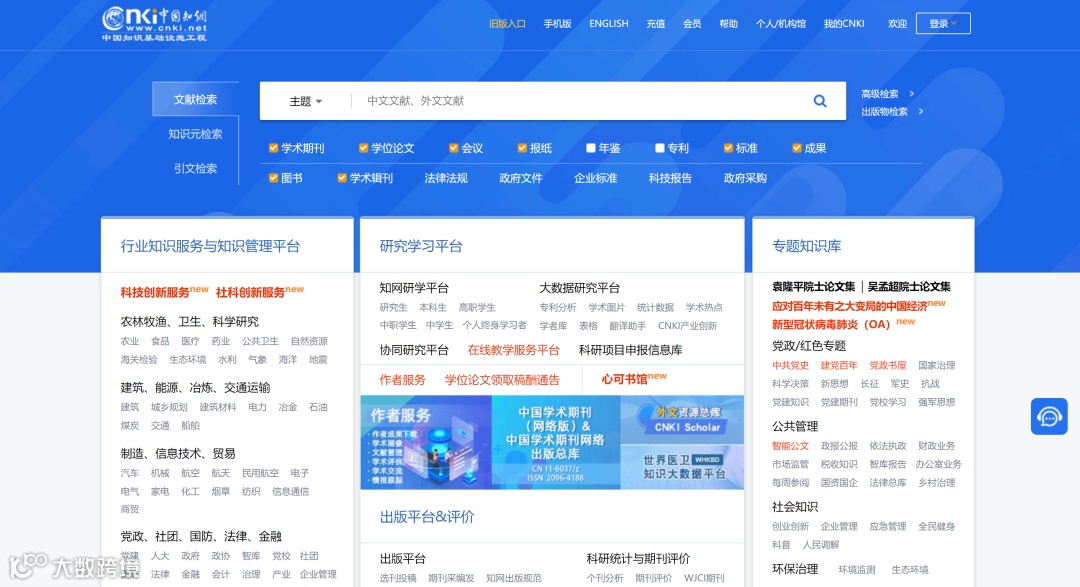The width and height of the screenshot is (1080, 587).
Task: Click the CNKI Scholar banner
Action: tap(683, 420)
